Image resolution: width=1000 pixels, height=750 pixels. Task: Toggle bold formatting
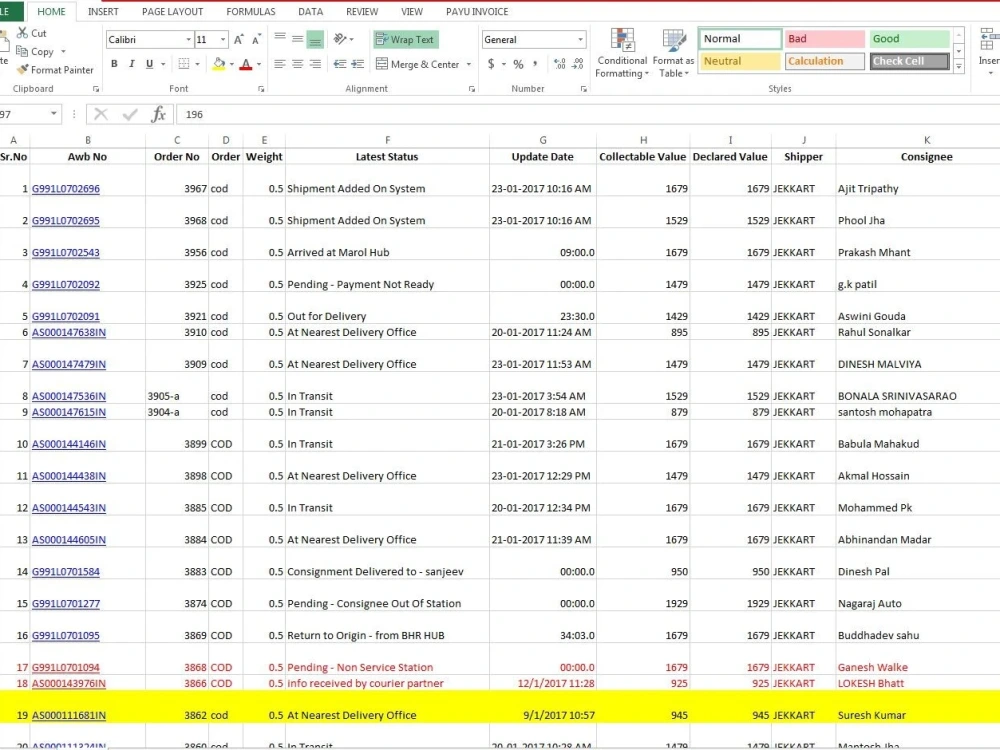pyautogui.click(x=111, y=63)
